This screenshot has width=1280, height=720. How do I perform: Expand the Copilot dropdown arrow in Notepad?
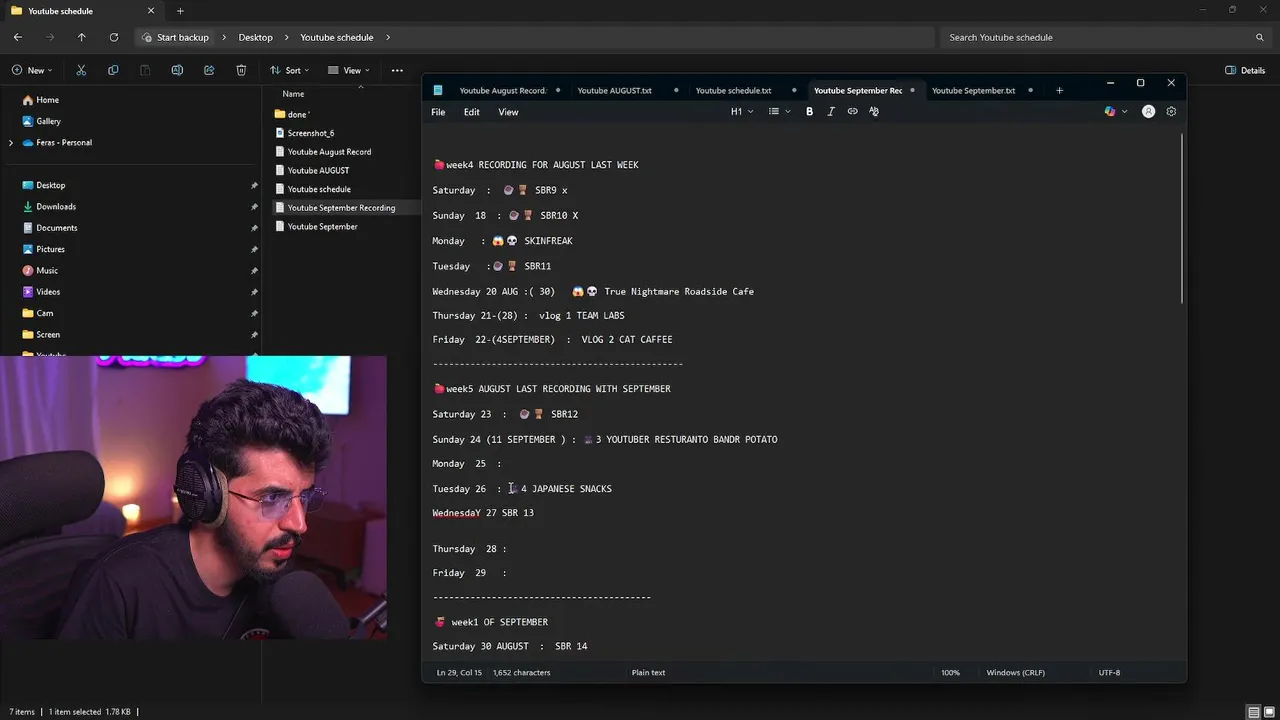[x=1125, y=112]
